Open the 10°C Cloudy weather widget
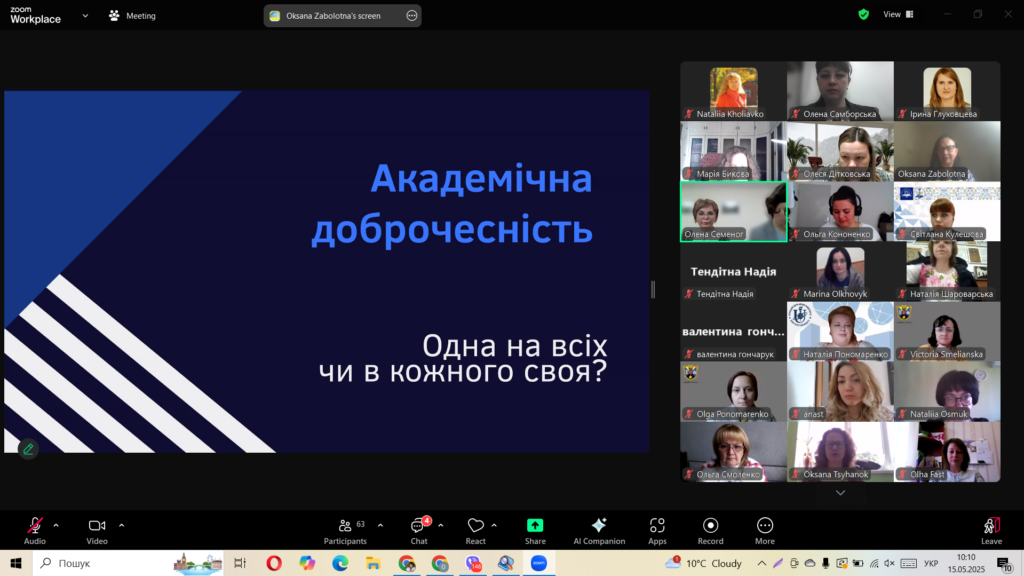The width and height of the screenshot is (1024, 576). 703,563
